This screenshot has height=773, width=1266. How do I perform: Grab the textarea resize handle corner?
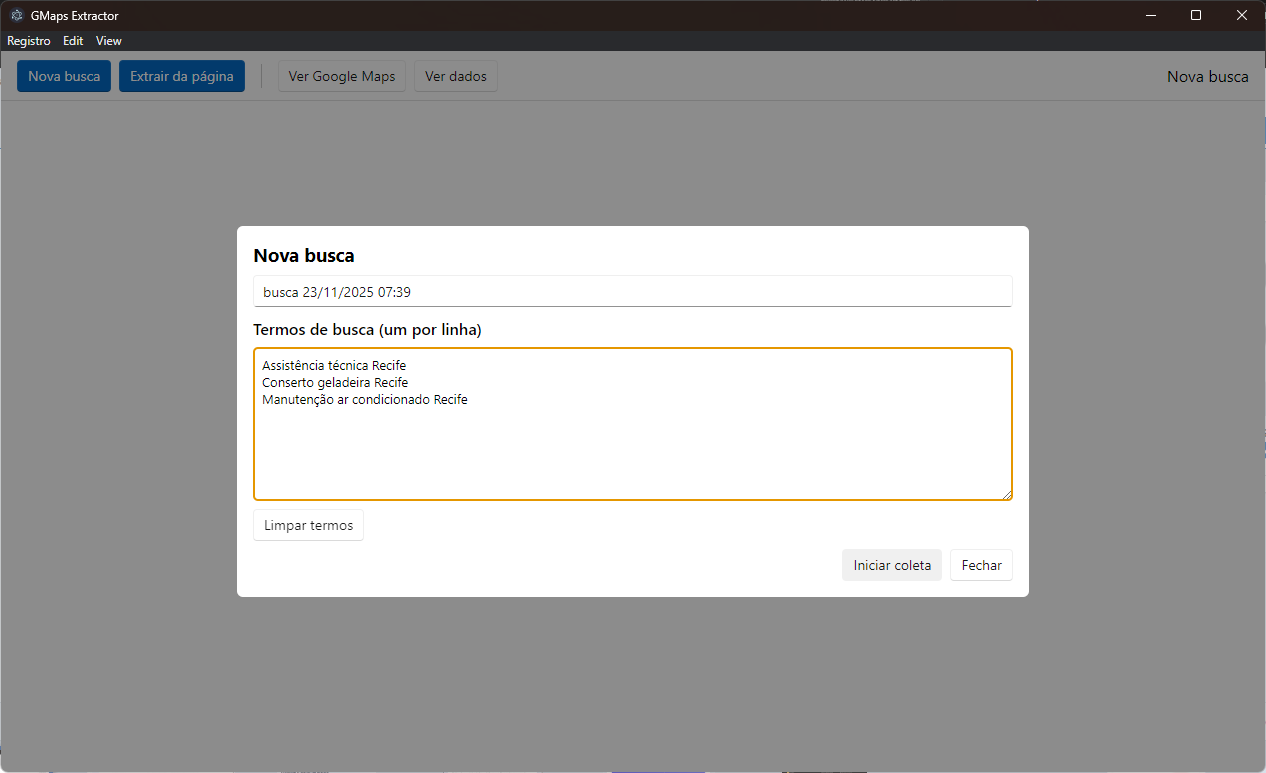[1006, 494]
